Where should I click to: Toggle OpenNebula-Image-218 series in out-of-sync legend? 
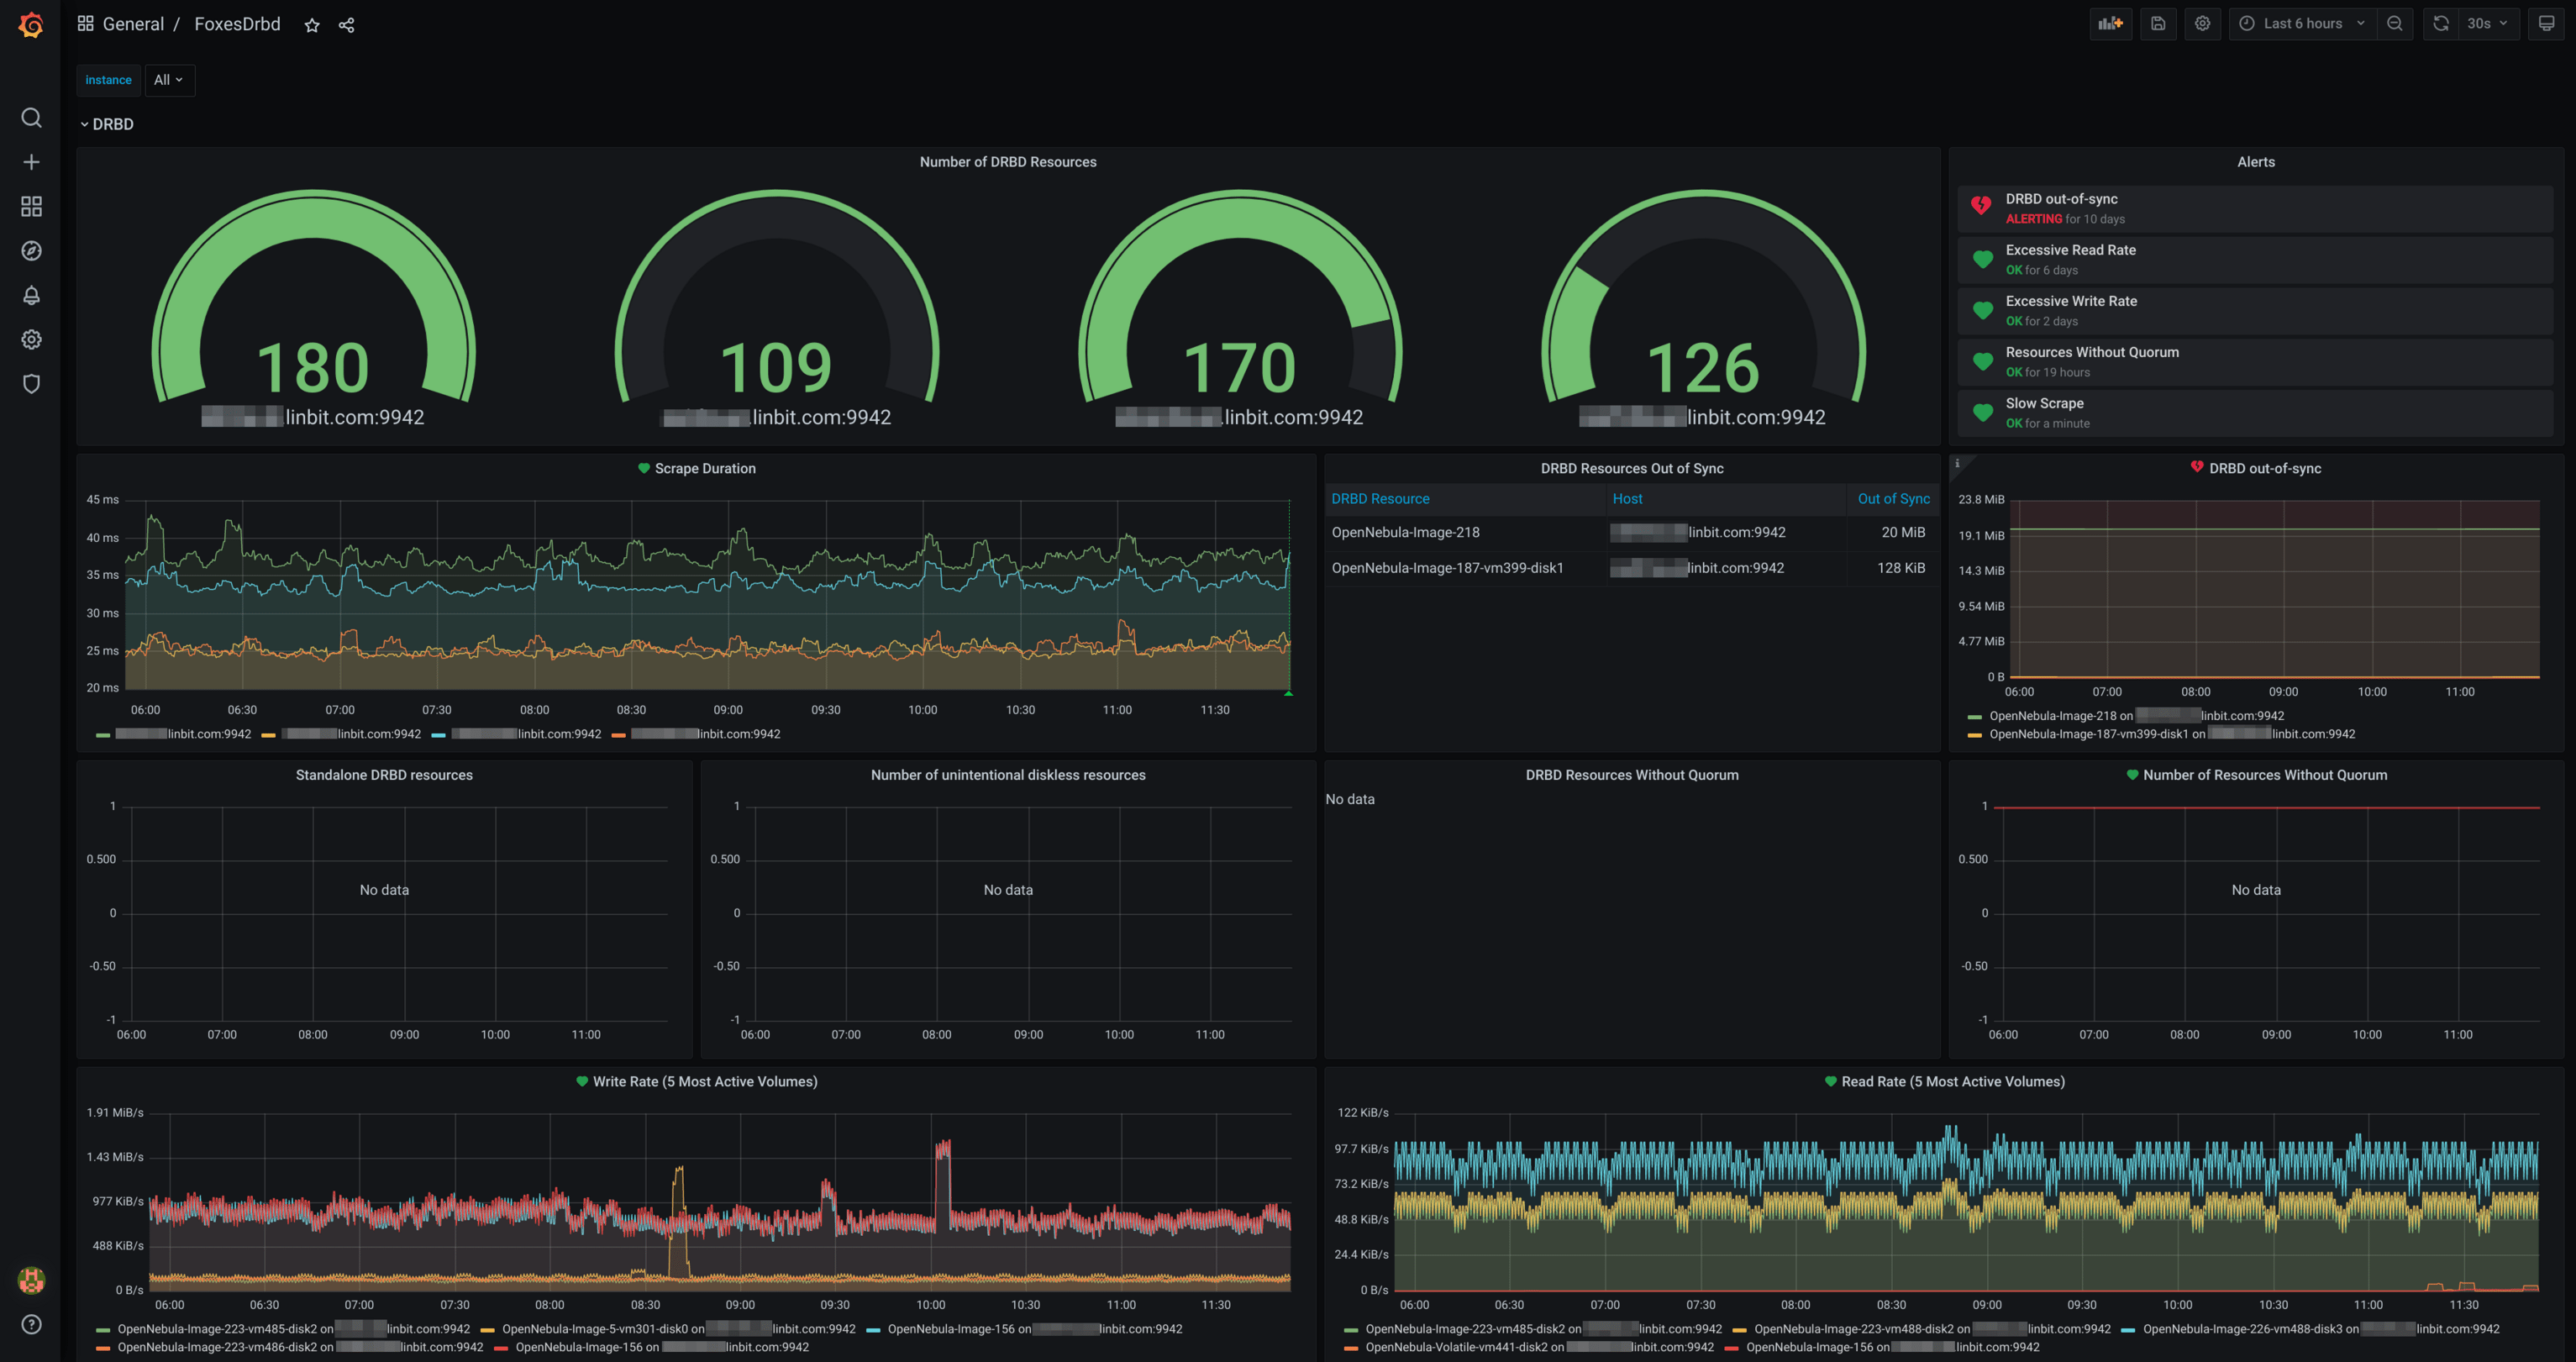(2052, 716)
